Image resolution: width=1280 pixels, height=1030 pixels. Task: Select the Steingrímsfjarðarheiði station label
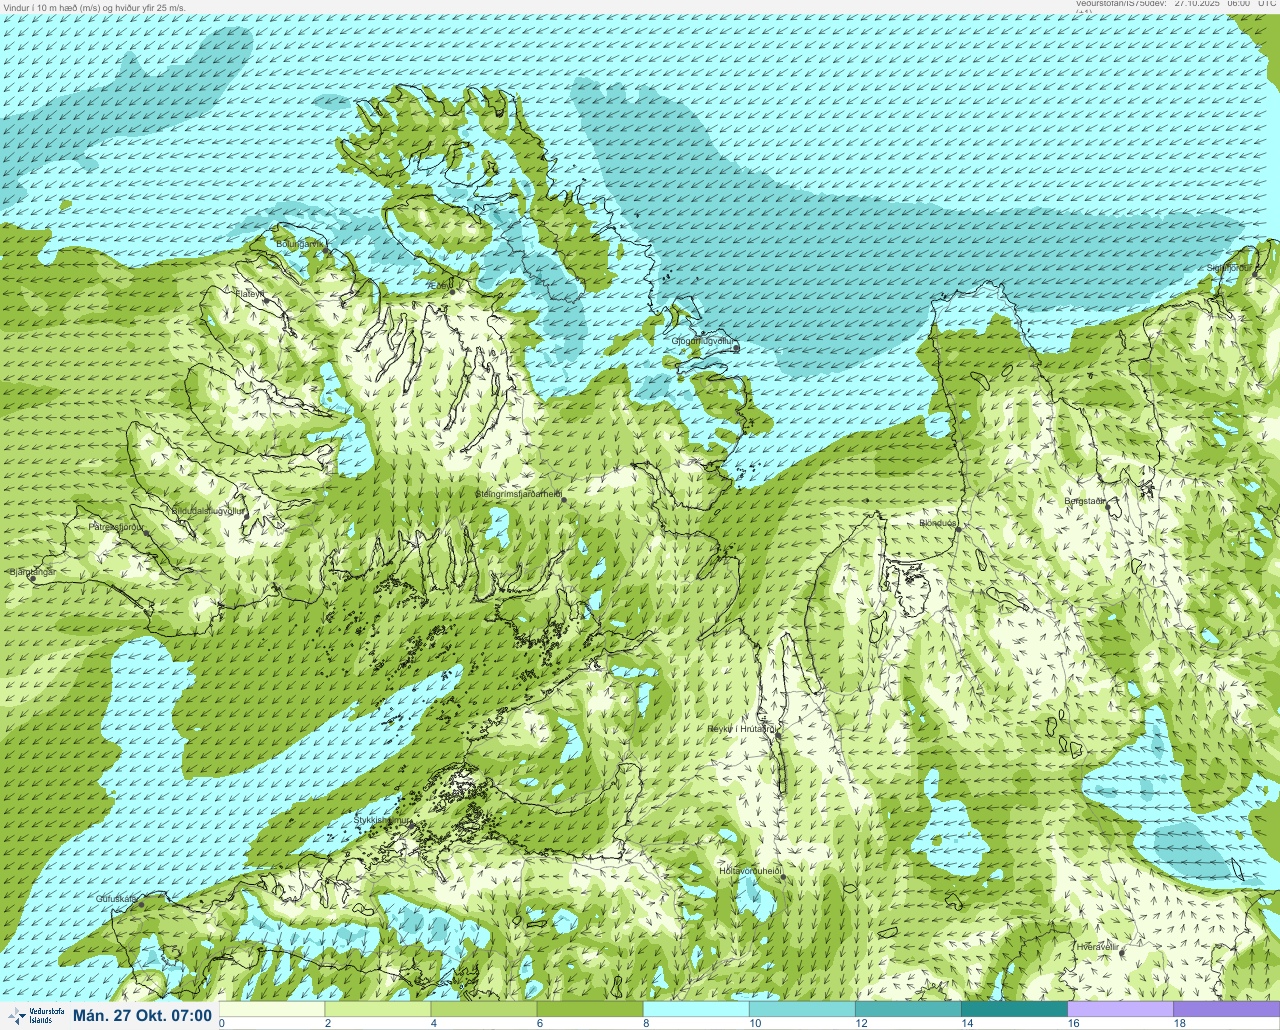(x=517, y=493)
